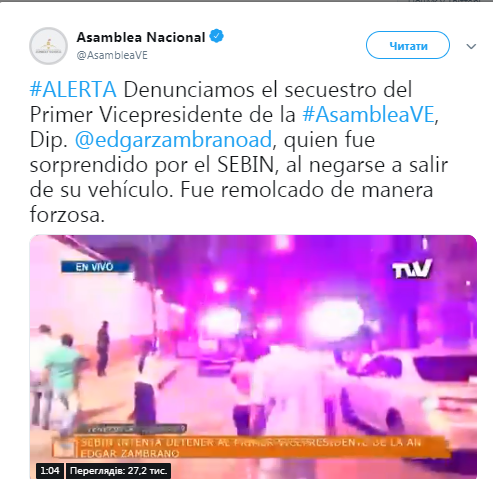Expand the tweet options chevron menu
Image resolution: width=493 pixels, height=479 pixels.
[x=471, y=46]
